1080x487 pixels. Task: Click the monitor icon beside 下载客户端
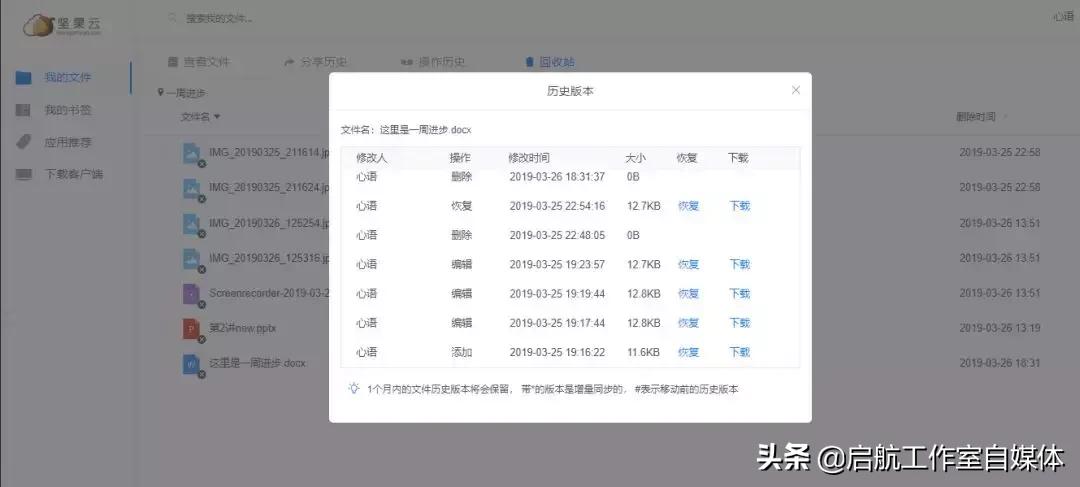(23, 174)
